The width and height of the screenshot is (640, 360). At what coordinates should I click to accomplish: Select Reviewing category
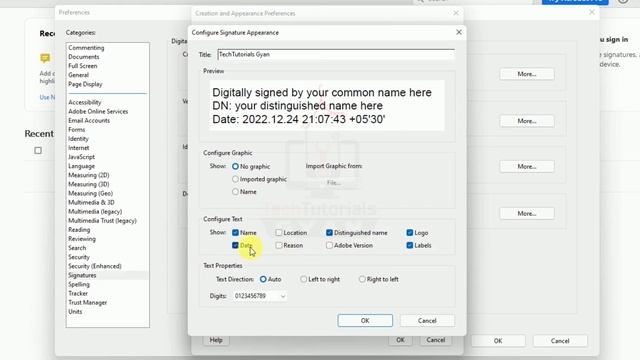pos(82,239)
